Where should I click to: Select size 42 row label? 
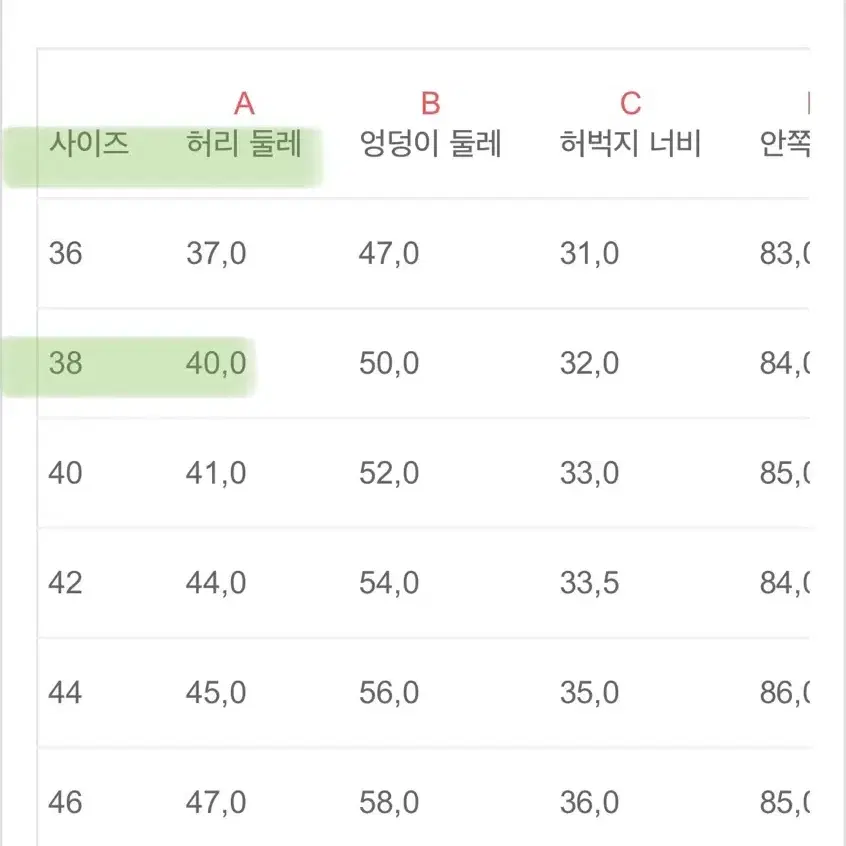(65, 583)
